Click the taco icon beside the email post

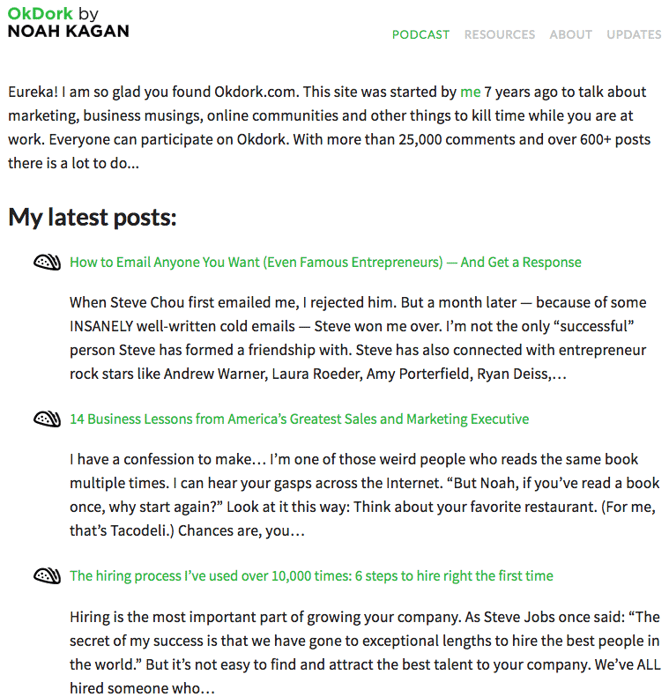coord(47,263)
